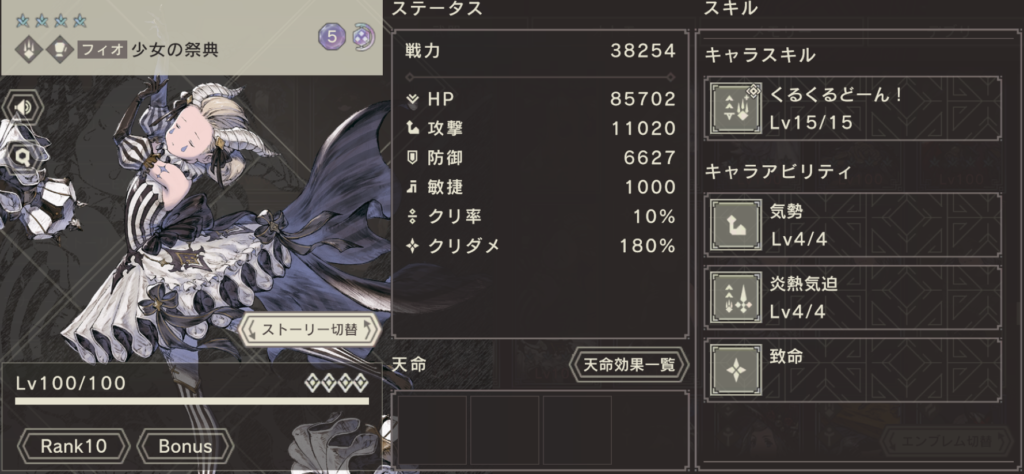Tap the purple number 5 badge
The image size is (1024, 474).
tap(332, 37)
